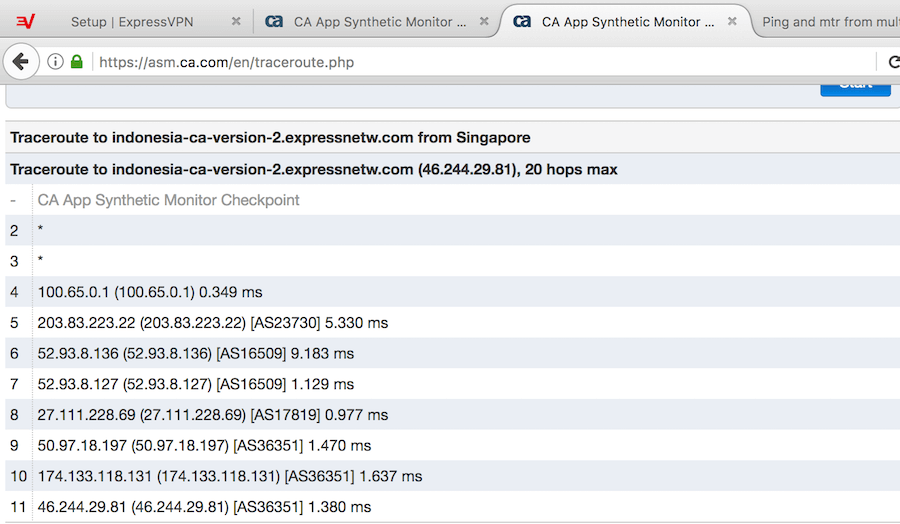Click the '20 hops max' traceroute heading
Screen dimensions: 900x524
coord(314,169)
